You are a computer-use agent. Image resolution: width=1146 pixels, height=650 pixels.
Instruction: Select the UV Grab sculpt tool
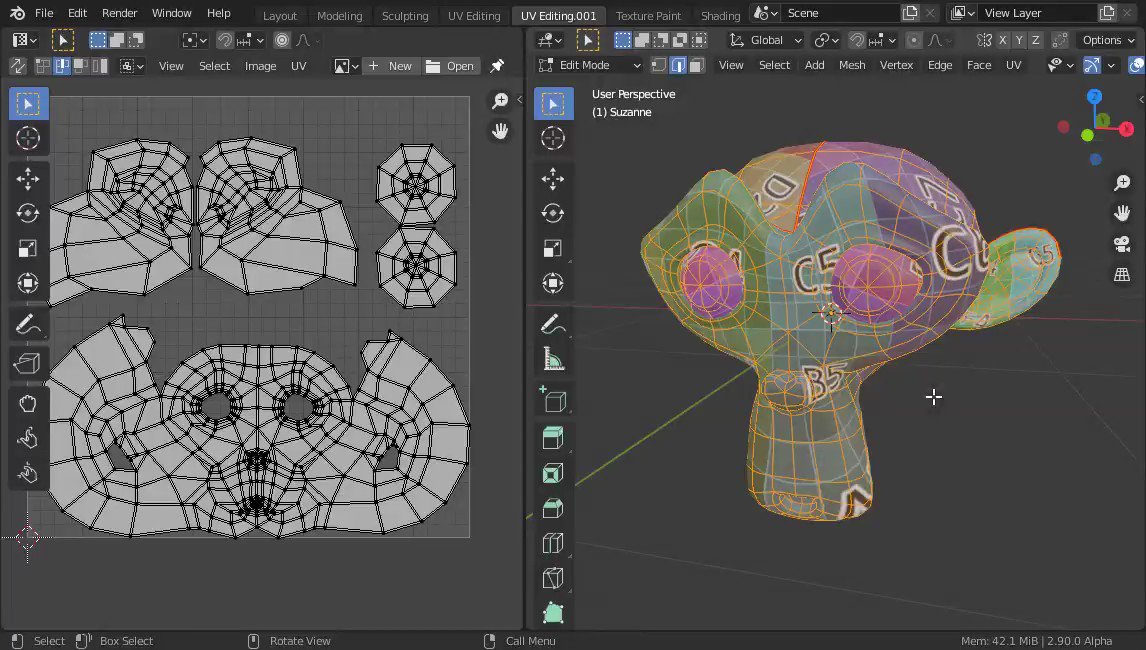(x=28, y=404)
